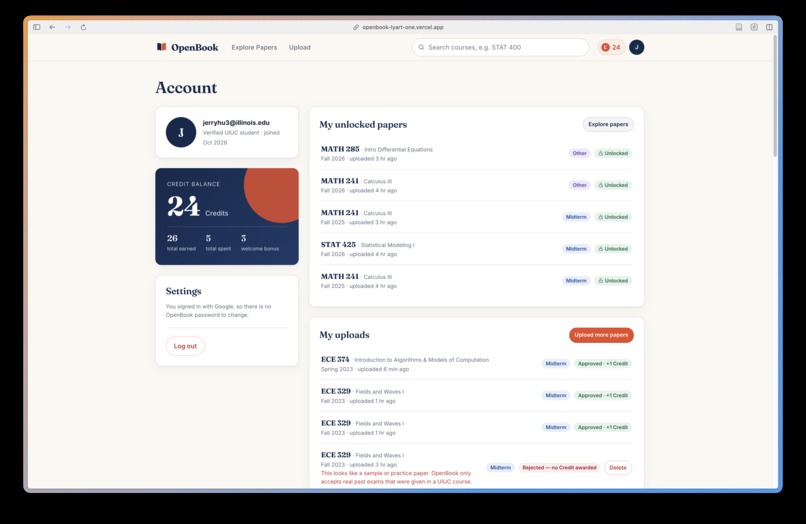The height and width of the screenshot is (524, 806).
Task: Open the ECE 374 upload entry
Action: click(476, 364)
